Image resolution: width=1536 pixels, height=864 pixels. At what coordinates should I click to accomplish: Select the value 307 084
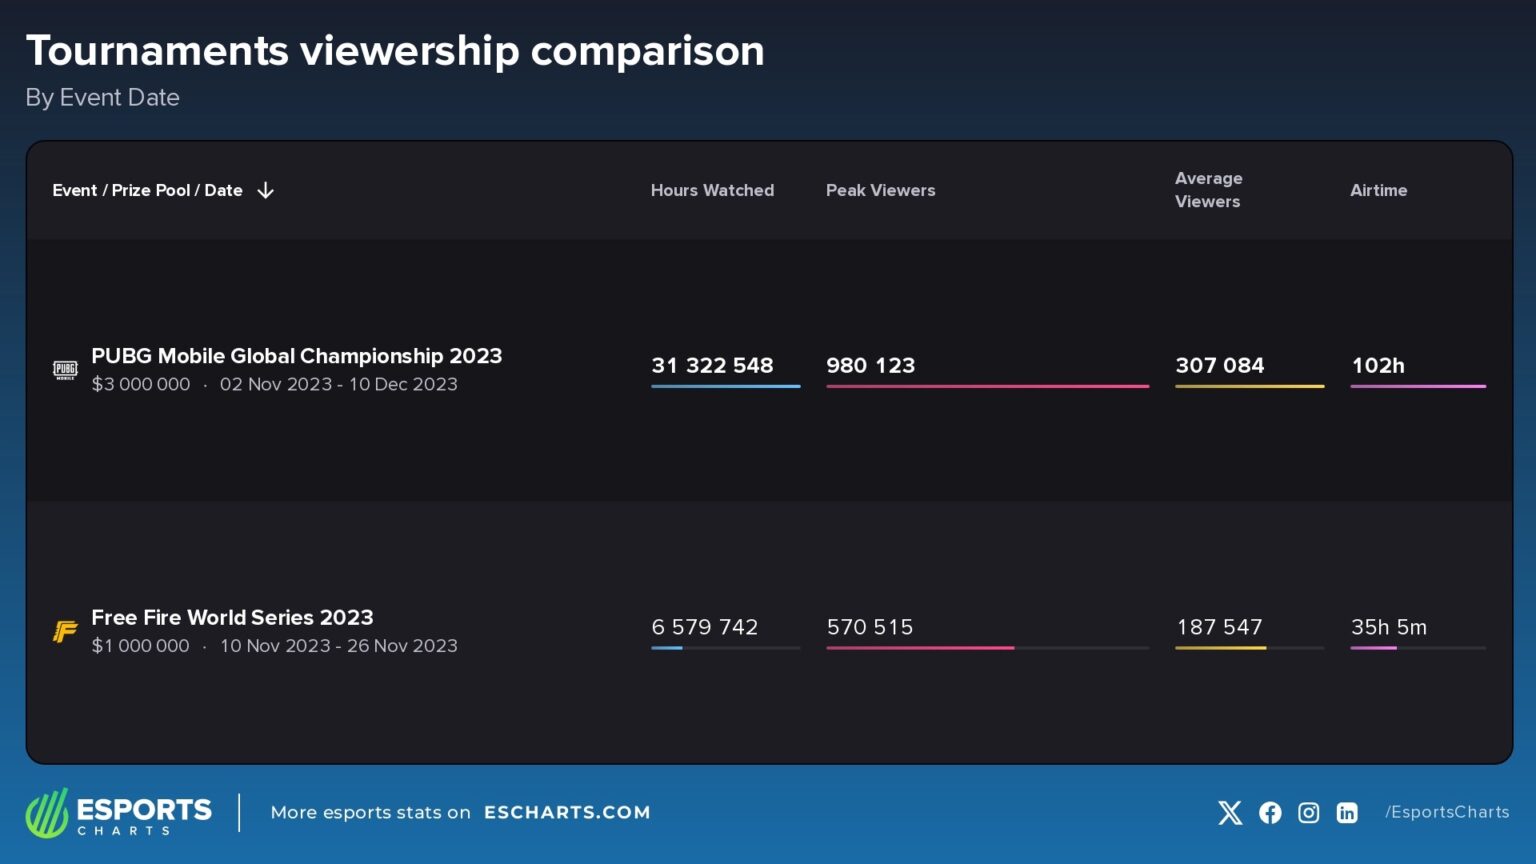(1220, 365)
